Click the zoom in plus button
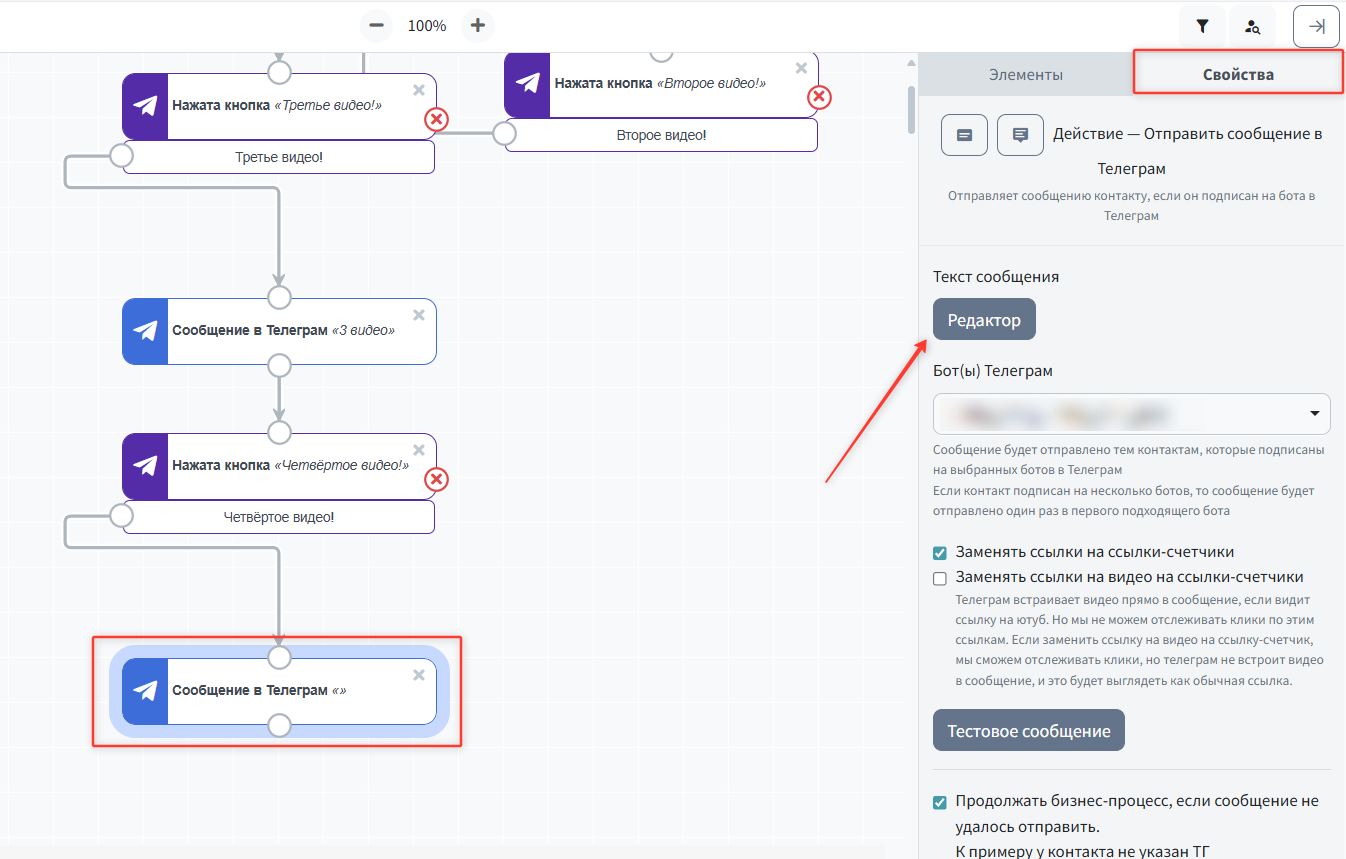Viewport: 1346px width, 859px height. pos(478,25)
